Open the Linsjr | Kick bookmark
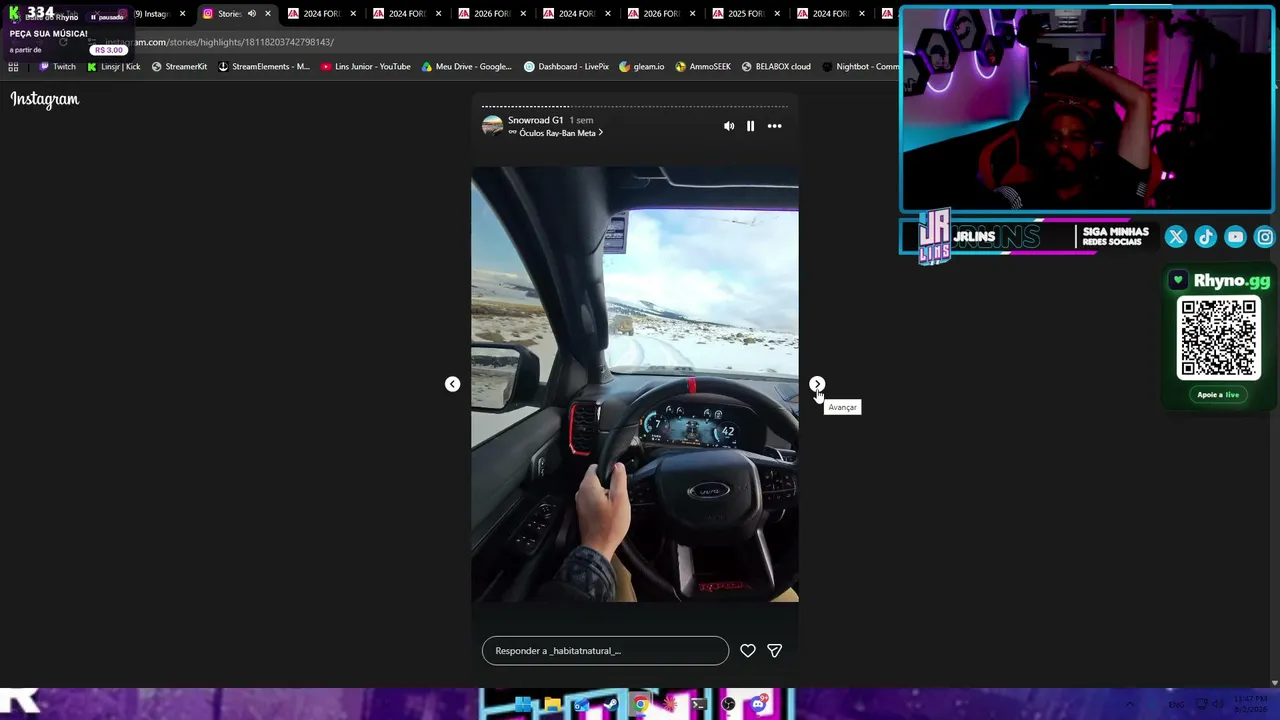 [113, 67]
